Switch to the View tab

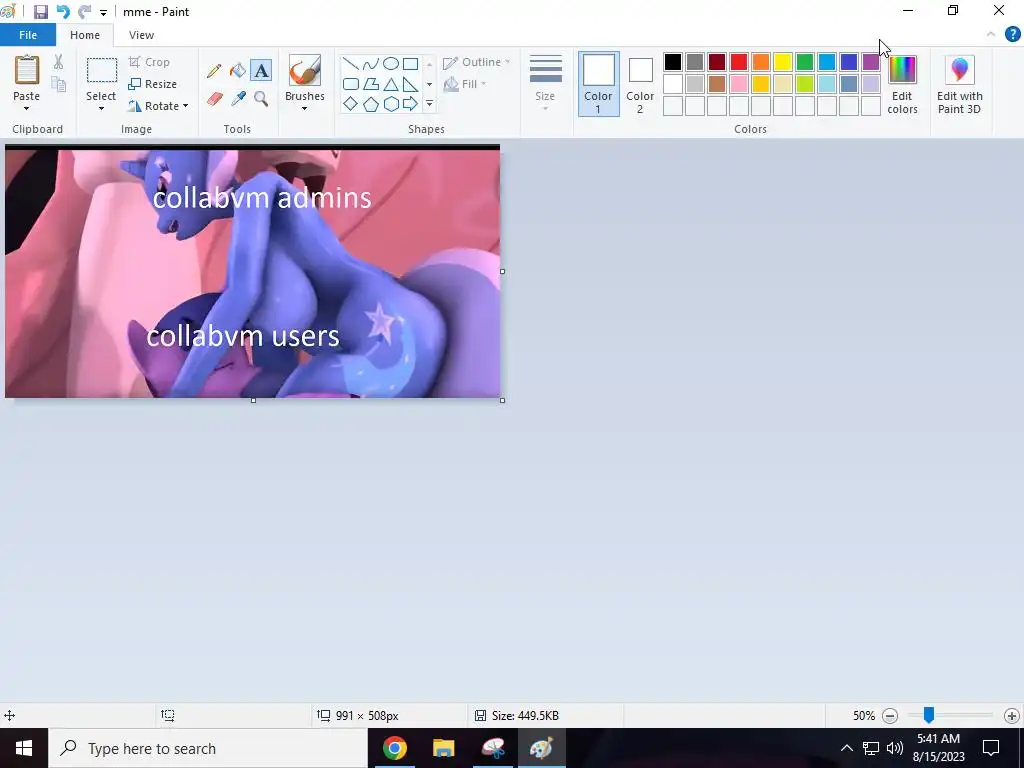coord(141,35)
